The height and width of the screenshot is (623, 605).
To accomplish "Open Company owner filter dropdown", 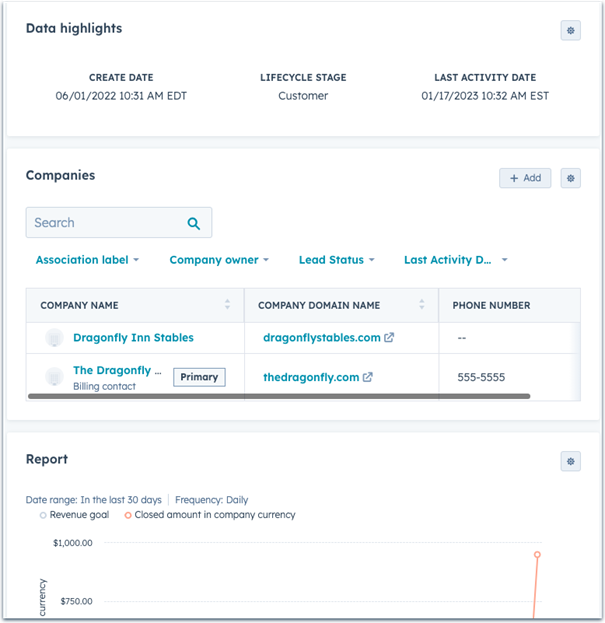I will [219, 260].
